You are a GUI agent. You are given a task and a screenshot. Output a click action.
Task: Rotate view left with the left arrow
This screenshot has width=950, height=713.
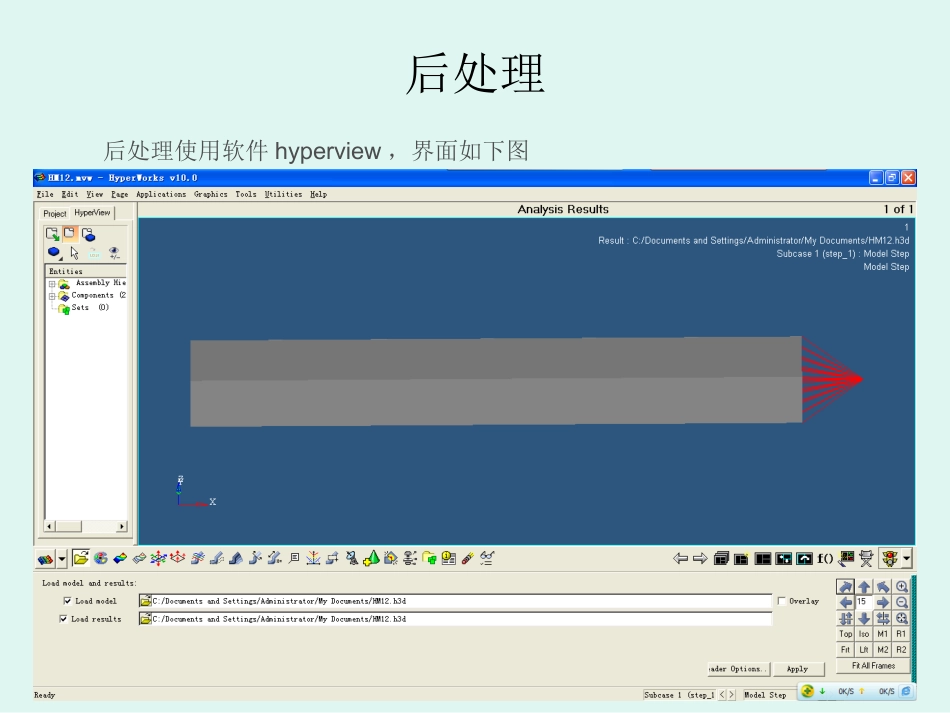[x=845, y=602]
